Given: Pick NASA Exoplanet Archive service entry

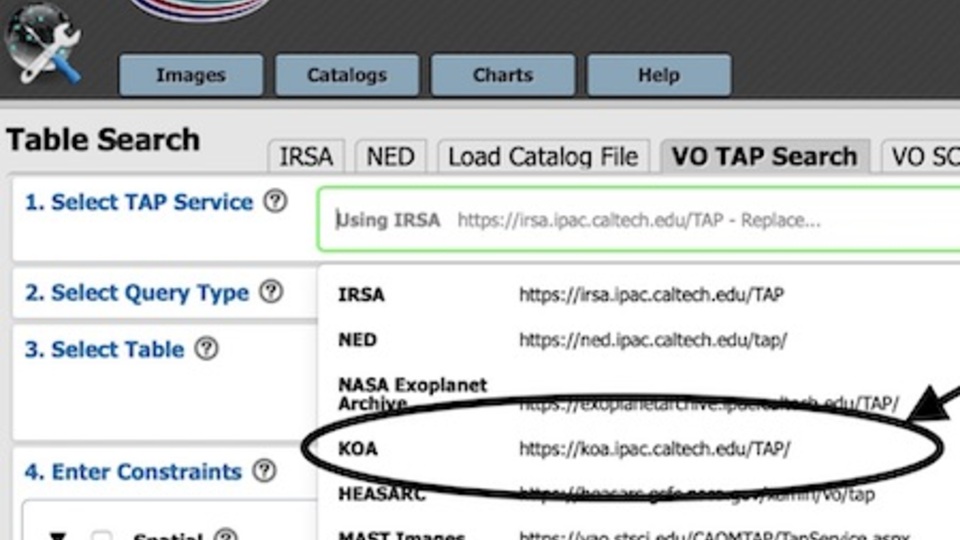Looking at the screenshot, I should [412, 394].
